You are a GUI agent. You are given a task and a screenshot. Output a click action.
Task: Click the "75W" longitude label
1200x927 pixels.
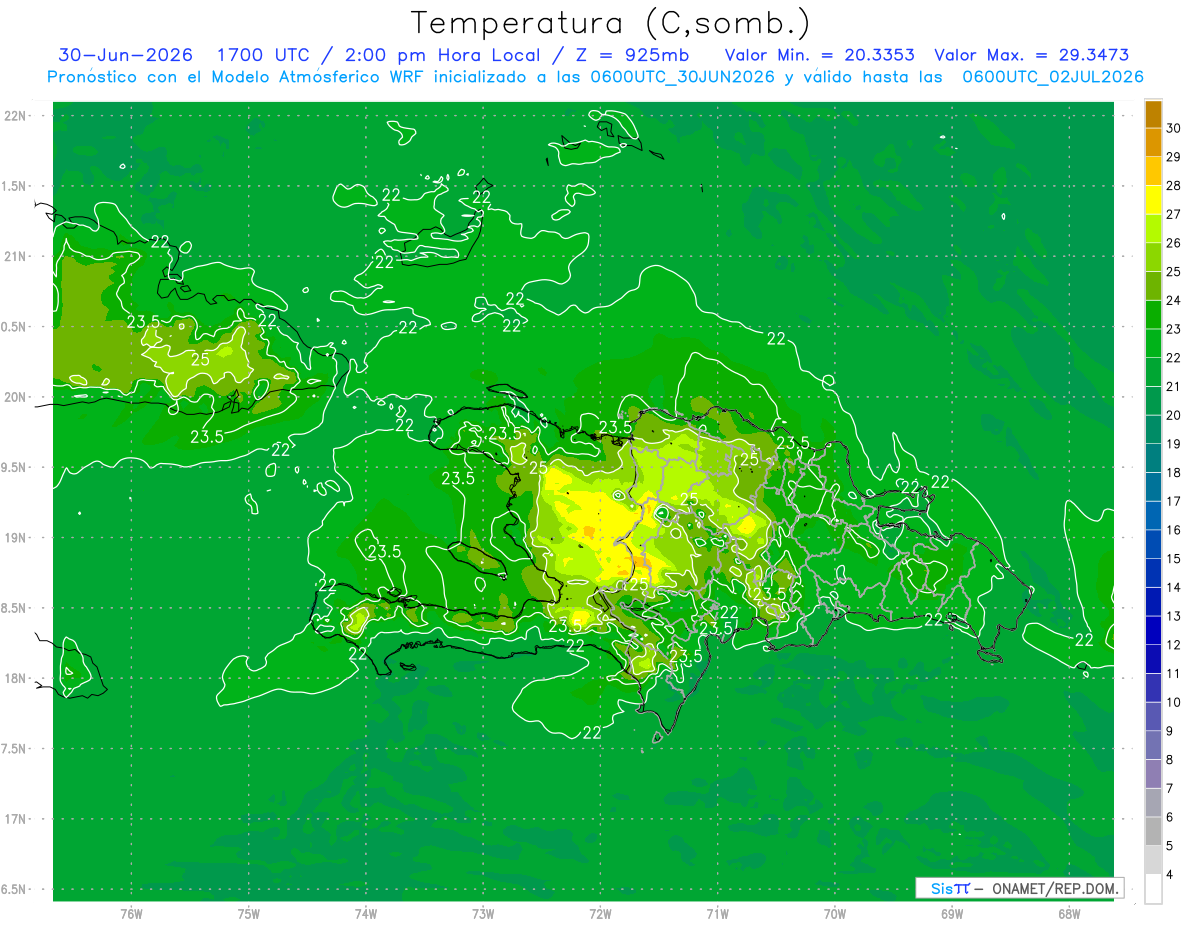[249, 914]
